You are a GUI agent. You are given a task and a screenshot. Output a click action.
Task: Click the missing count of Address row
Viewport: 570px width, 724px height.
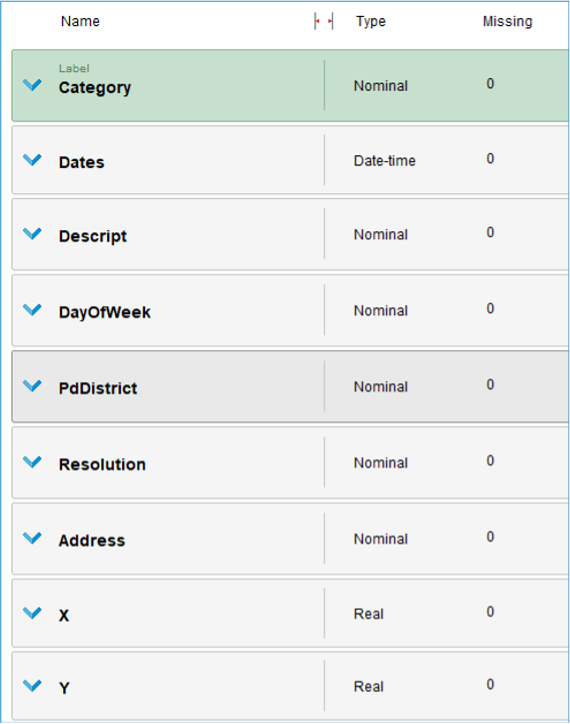coord(490,537)
